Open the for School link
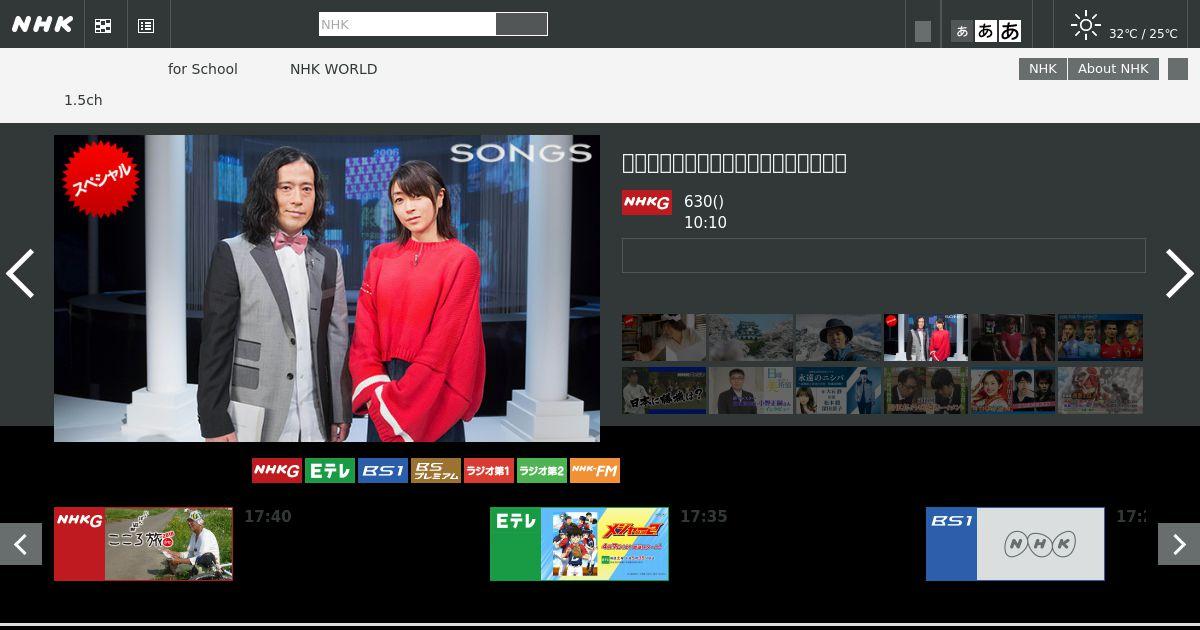1200x630 pixels. point(203,69)
